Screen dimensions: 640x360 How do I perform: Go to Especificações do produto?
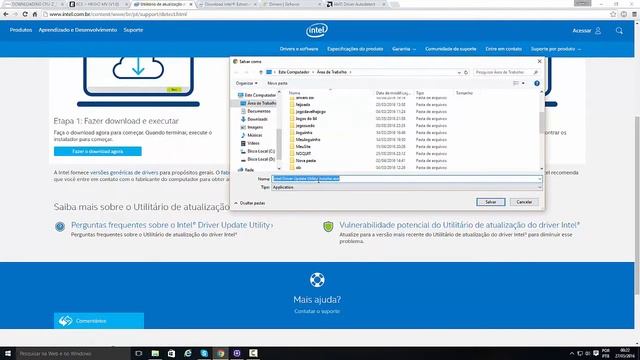click(355, 49)
